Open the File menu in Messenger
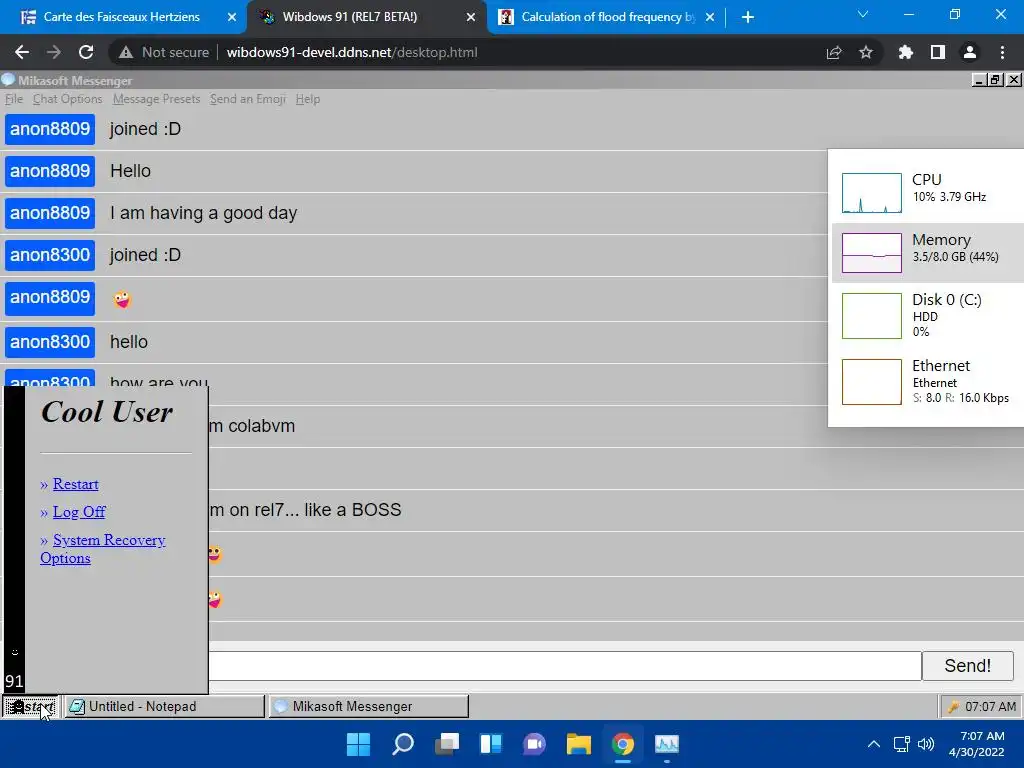Viewport: 1024px width, 768px height. click(14, 99)
